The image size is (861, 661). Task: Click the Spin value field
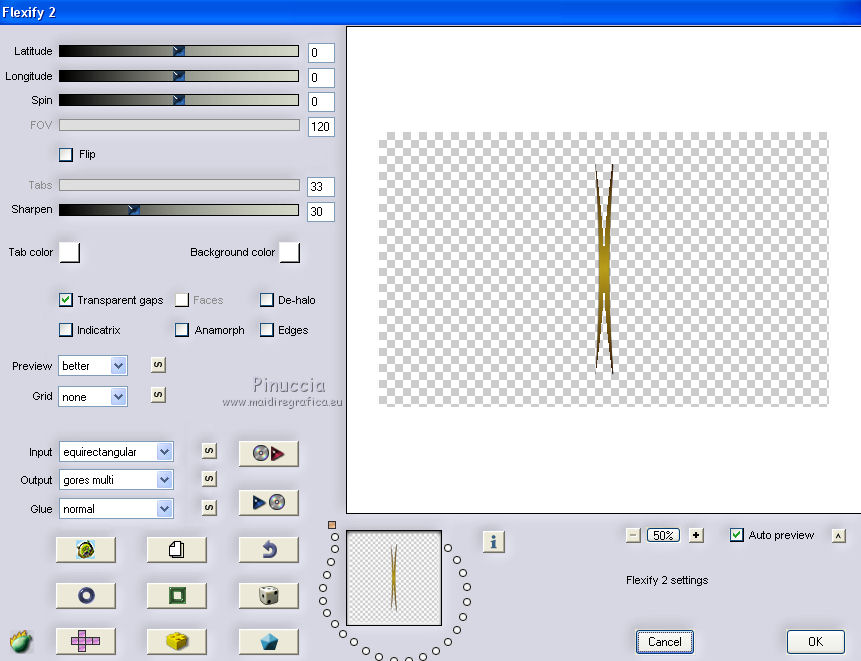point(321,102)
